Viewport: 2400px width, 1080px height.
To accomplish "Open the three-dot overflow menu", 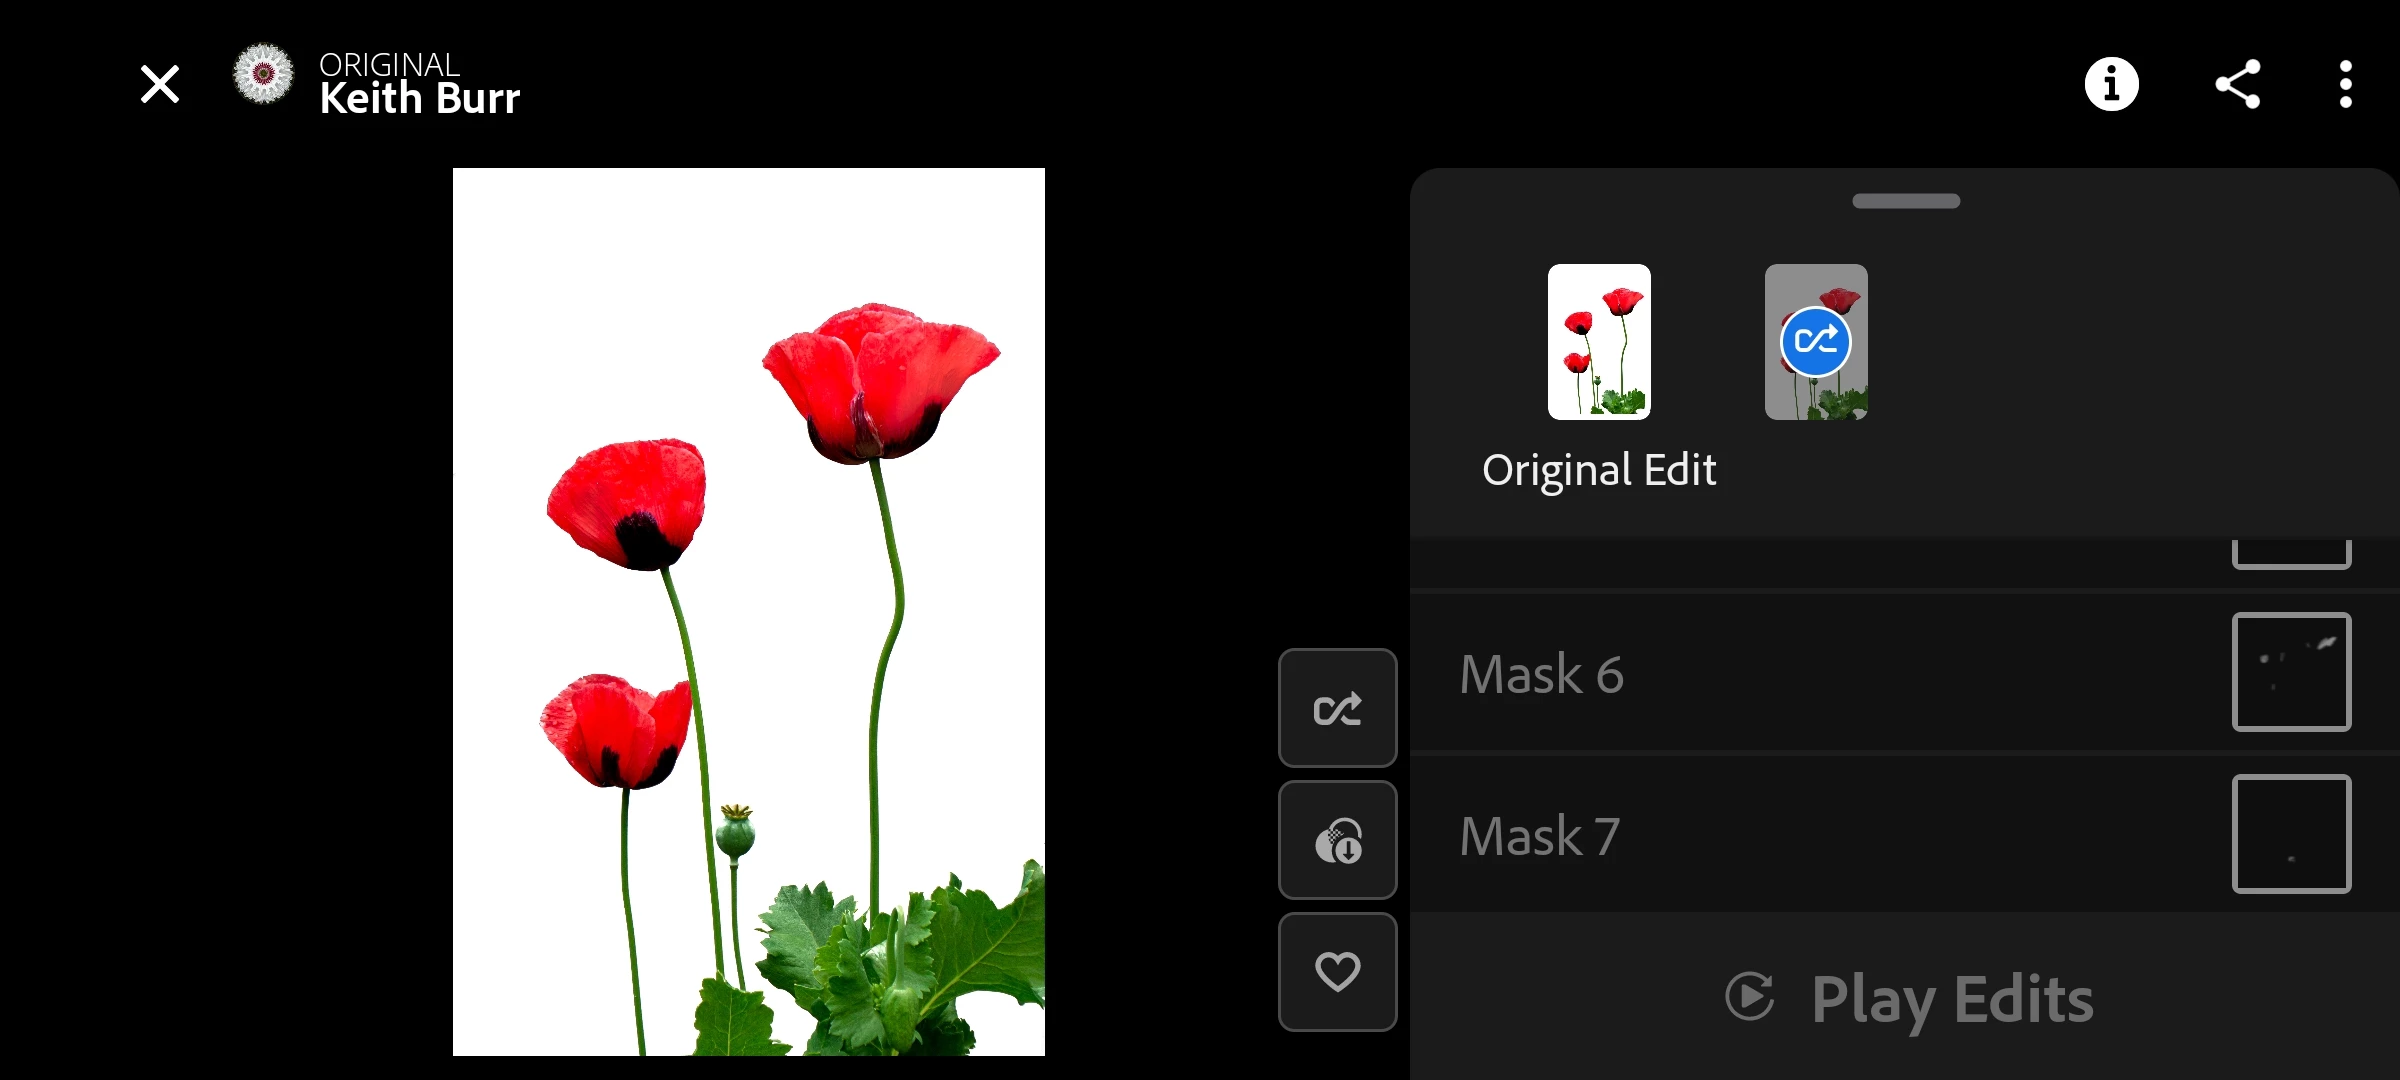I will coord(2345,84).
